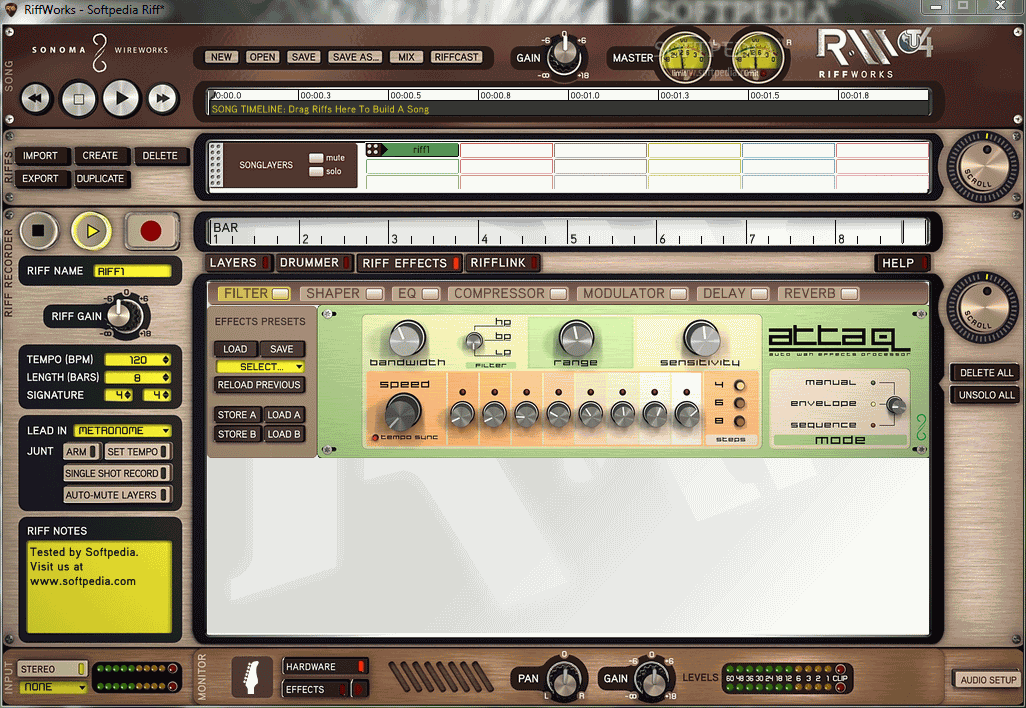The width and height of the screenshot is (1026, 708).
Task: Click the bandwidth knob on filter
Action: pyautogui.click(x=407, y=338)
